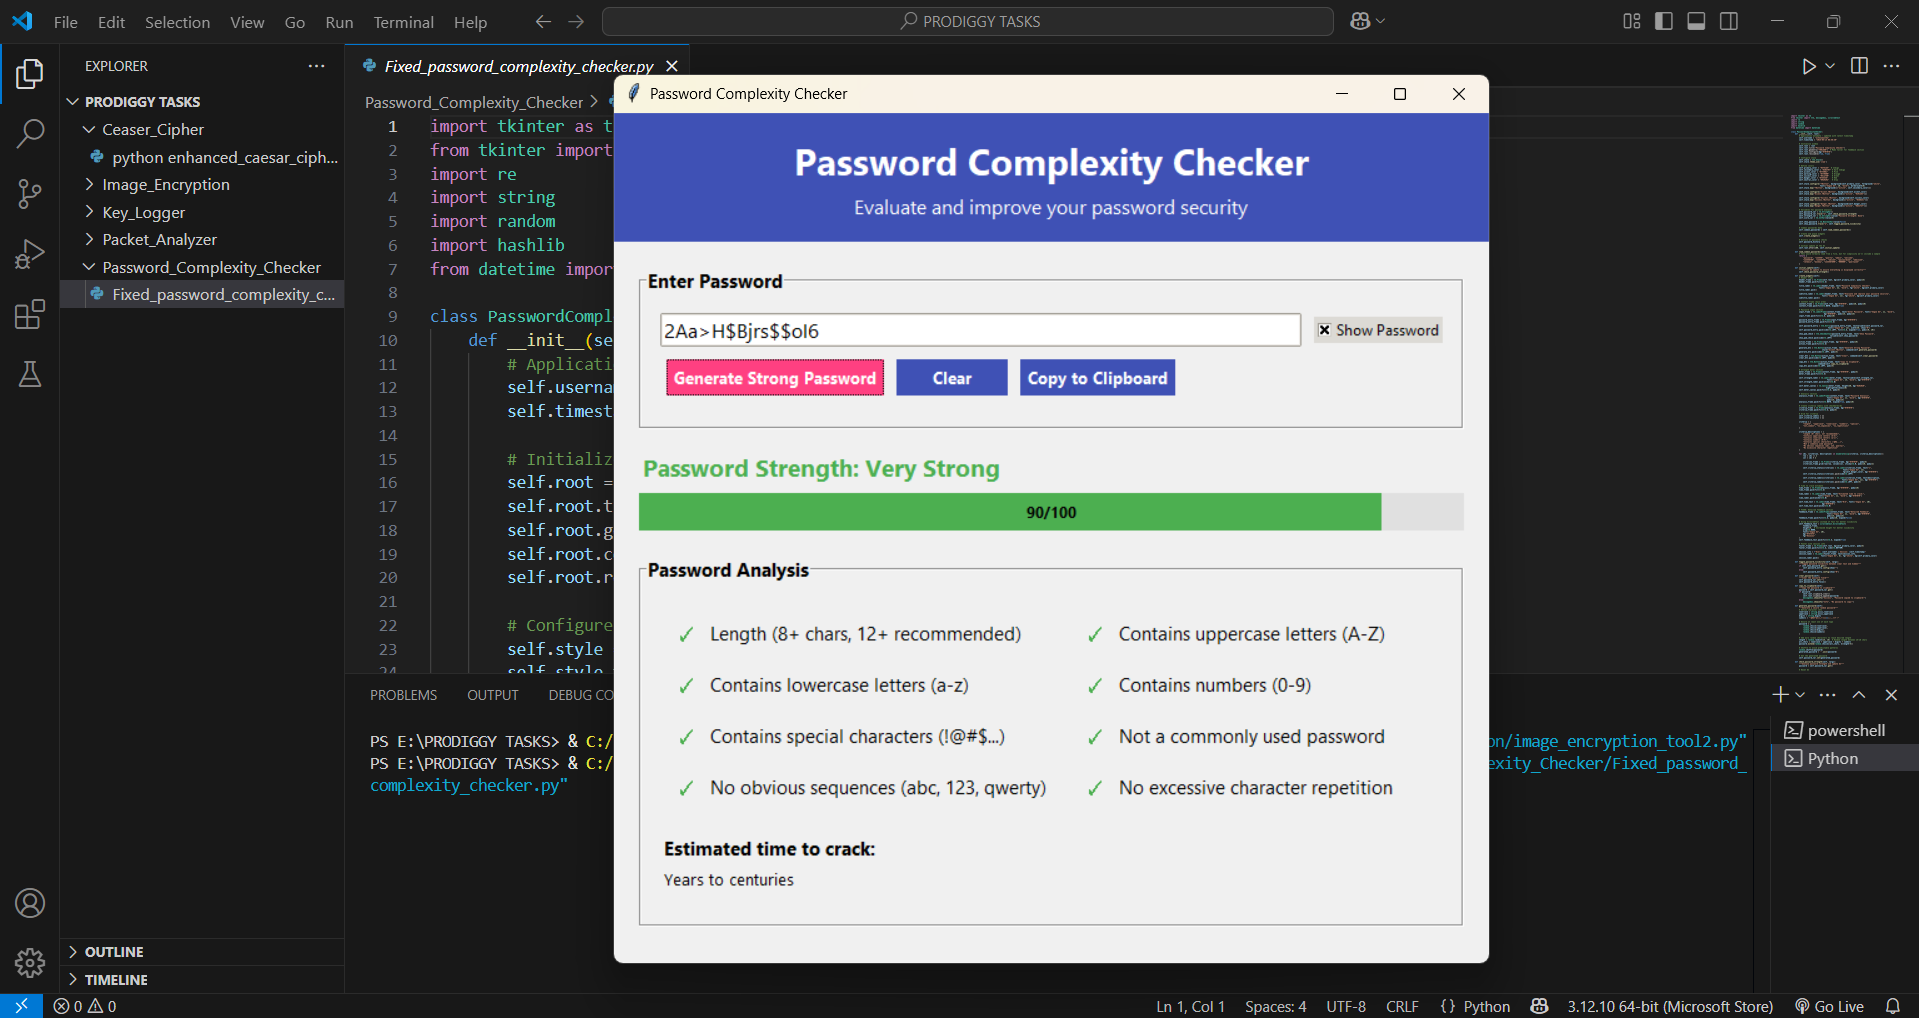The width and height of the screenshot is (1919, 1018).
Task: Select the Python terminal instance
Action: click(x=1844, y=758)
